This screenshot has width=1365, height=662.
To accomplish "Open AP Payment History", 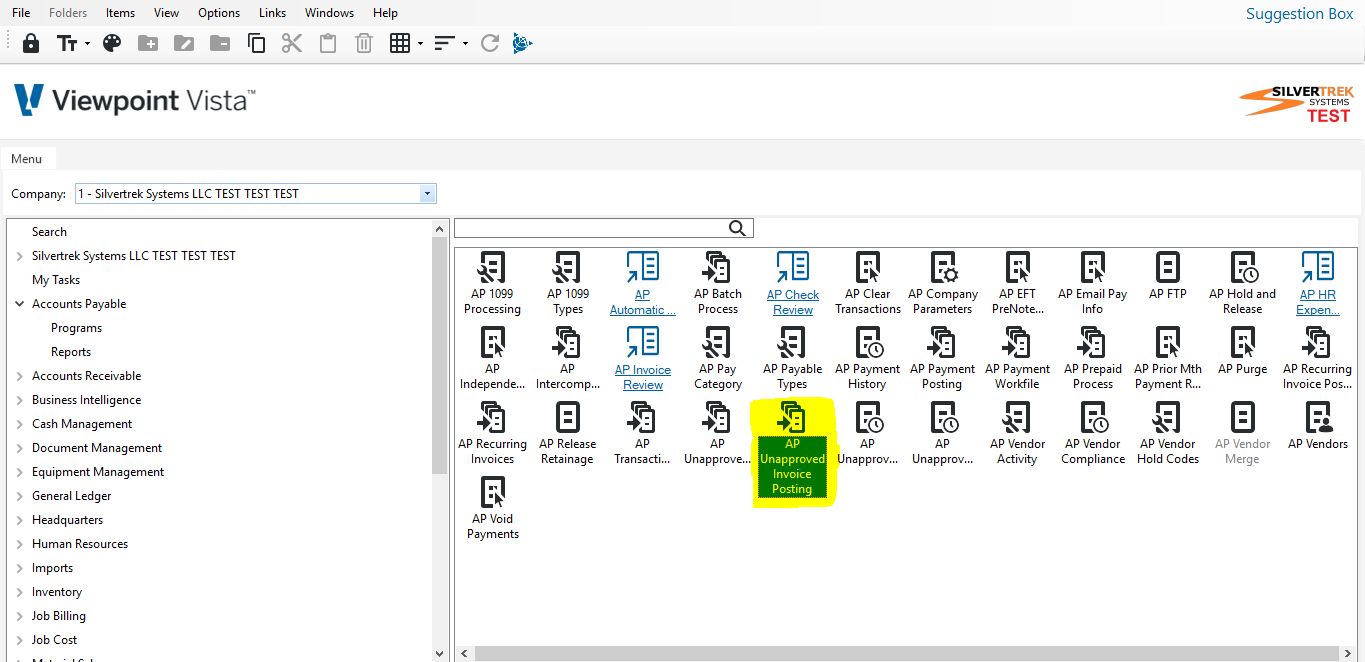I will pos(867,359).
